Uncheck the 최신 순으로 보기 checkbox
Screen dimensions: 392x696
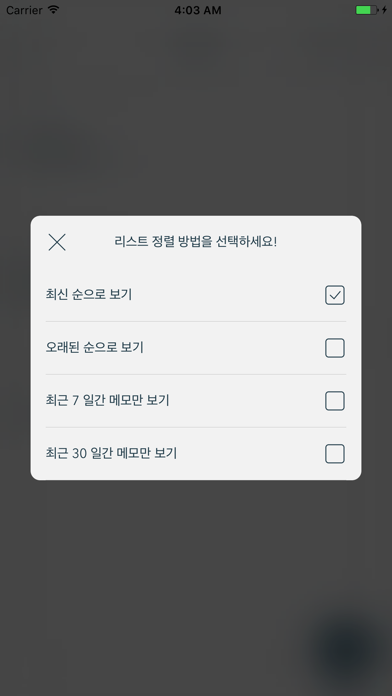[x=335, y=295]
